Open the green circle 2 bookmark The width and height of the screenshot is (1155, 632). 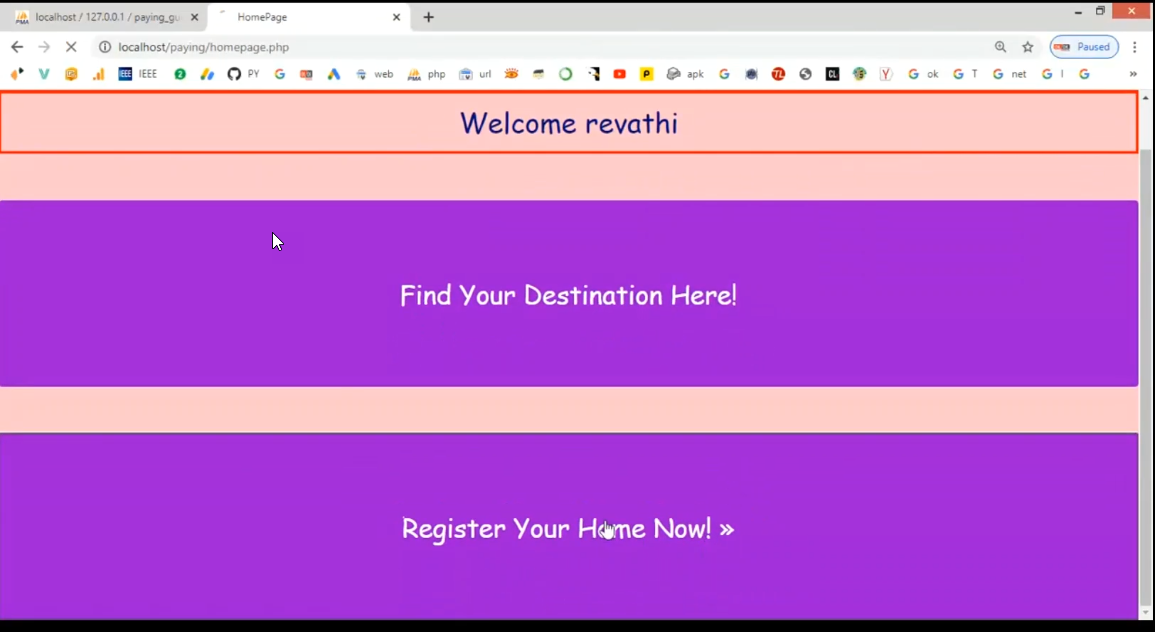pos(180,74)
